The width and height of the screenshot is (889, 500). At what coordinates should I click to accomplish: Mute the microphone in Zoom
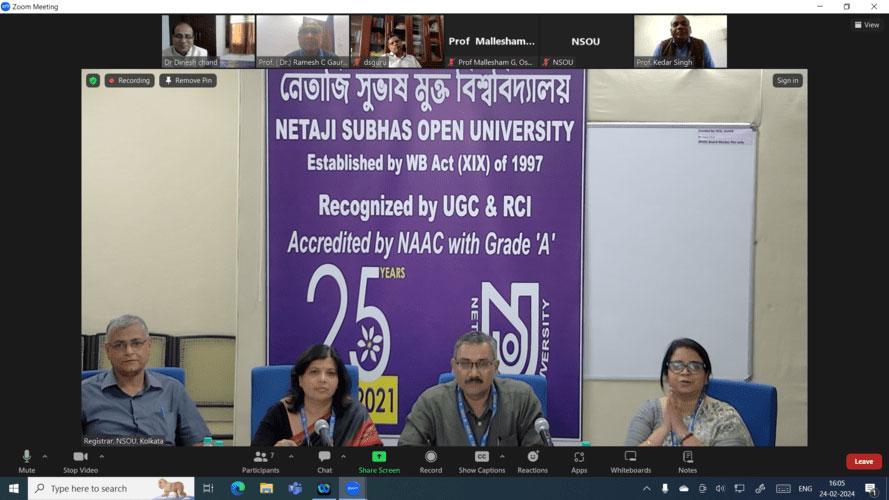27,461
